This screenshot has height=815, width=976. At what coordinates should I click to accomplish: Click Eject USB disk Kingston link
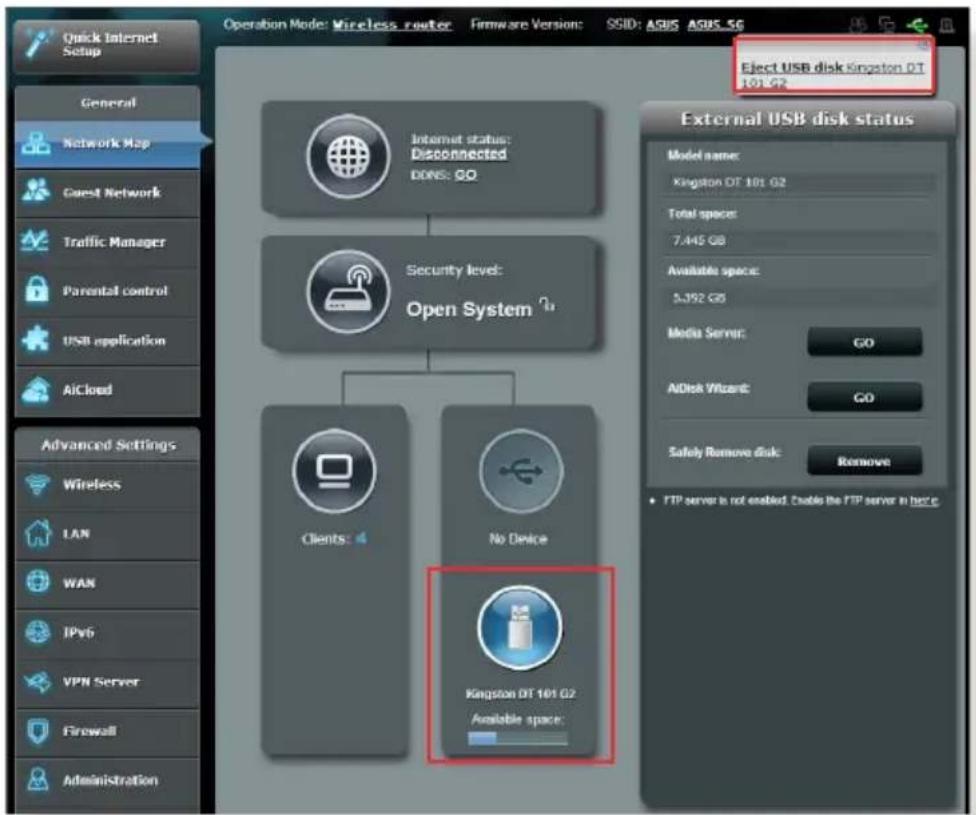click(x=832, y=75)
